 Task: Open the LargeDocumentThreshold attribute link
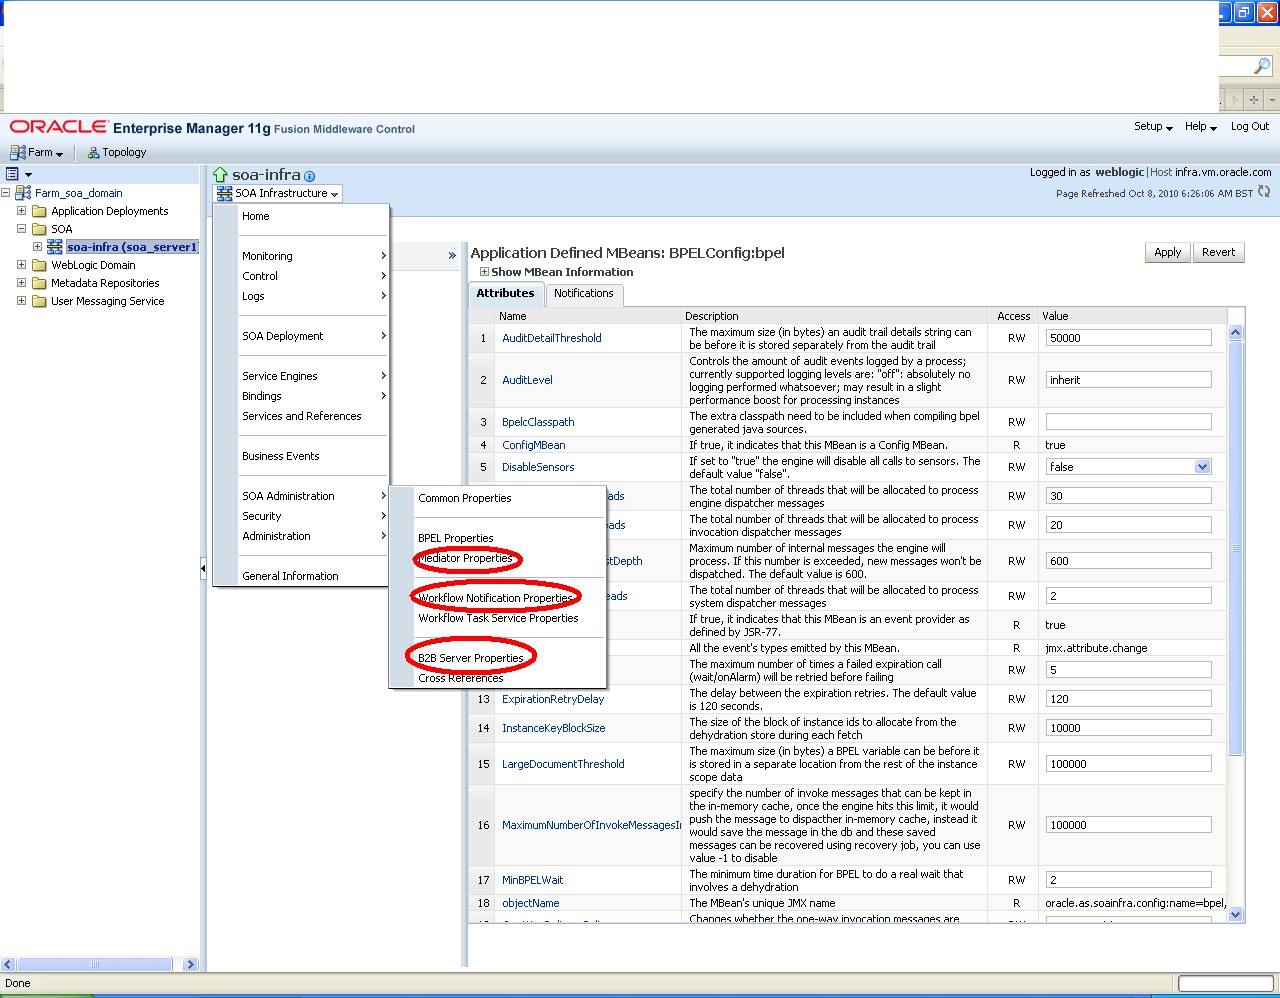click(563, 764)
